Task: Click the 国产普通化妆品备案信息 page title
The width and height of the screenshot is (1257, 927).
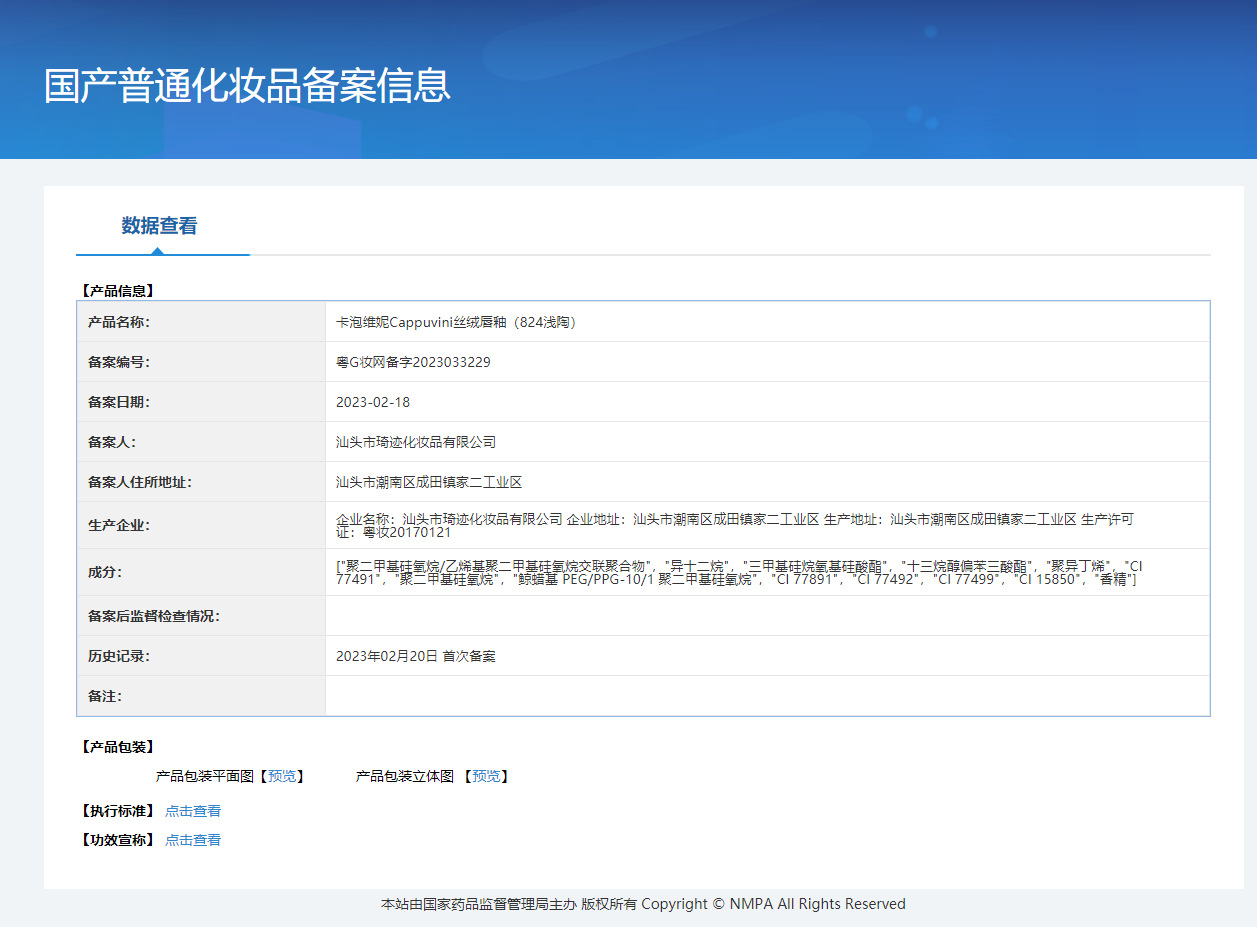Action: point(247,85)
